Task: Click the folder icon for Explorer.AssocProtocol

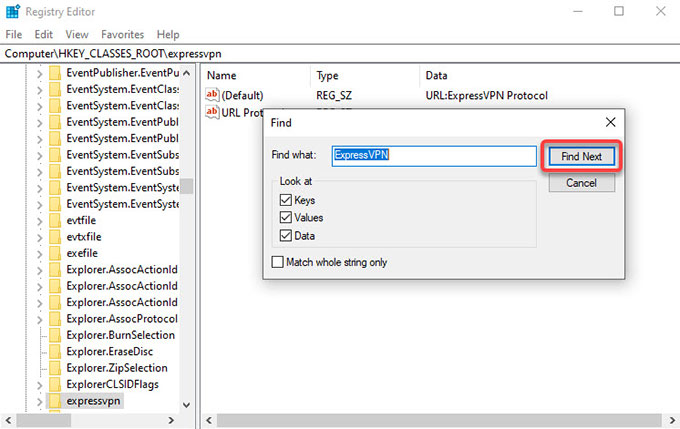Action: coord(55,319)
